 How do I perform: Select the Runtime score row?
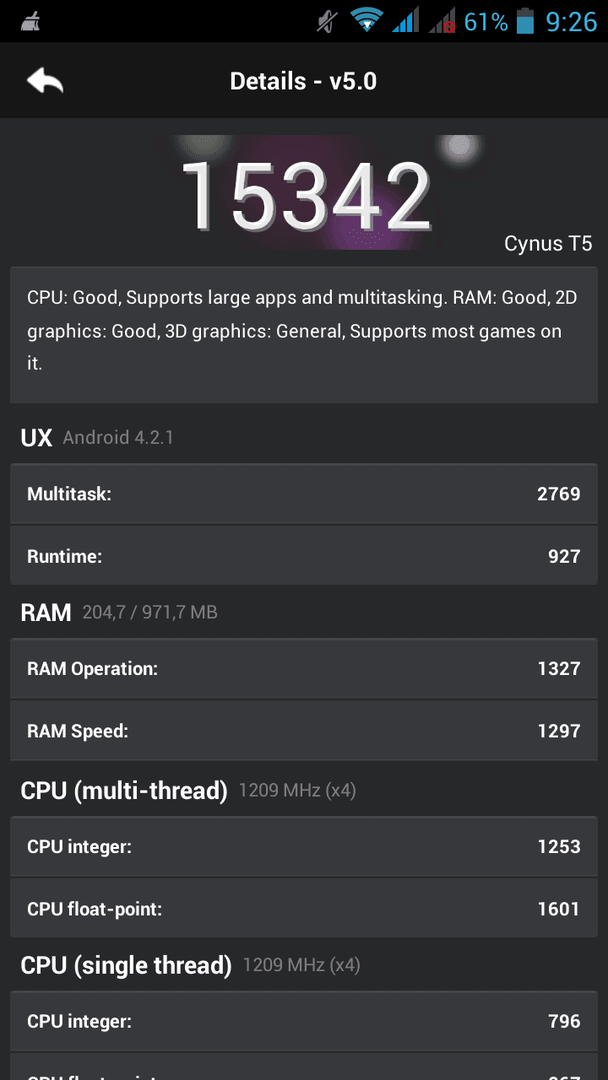[304, 556]
